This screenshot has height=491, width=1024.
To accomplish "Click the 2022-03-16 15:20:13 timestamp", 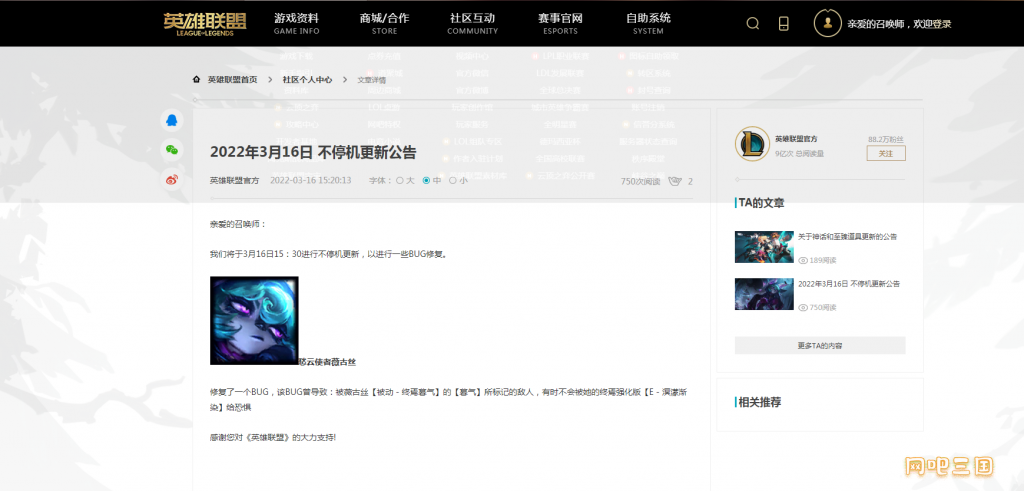I will tap(311, 181).
